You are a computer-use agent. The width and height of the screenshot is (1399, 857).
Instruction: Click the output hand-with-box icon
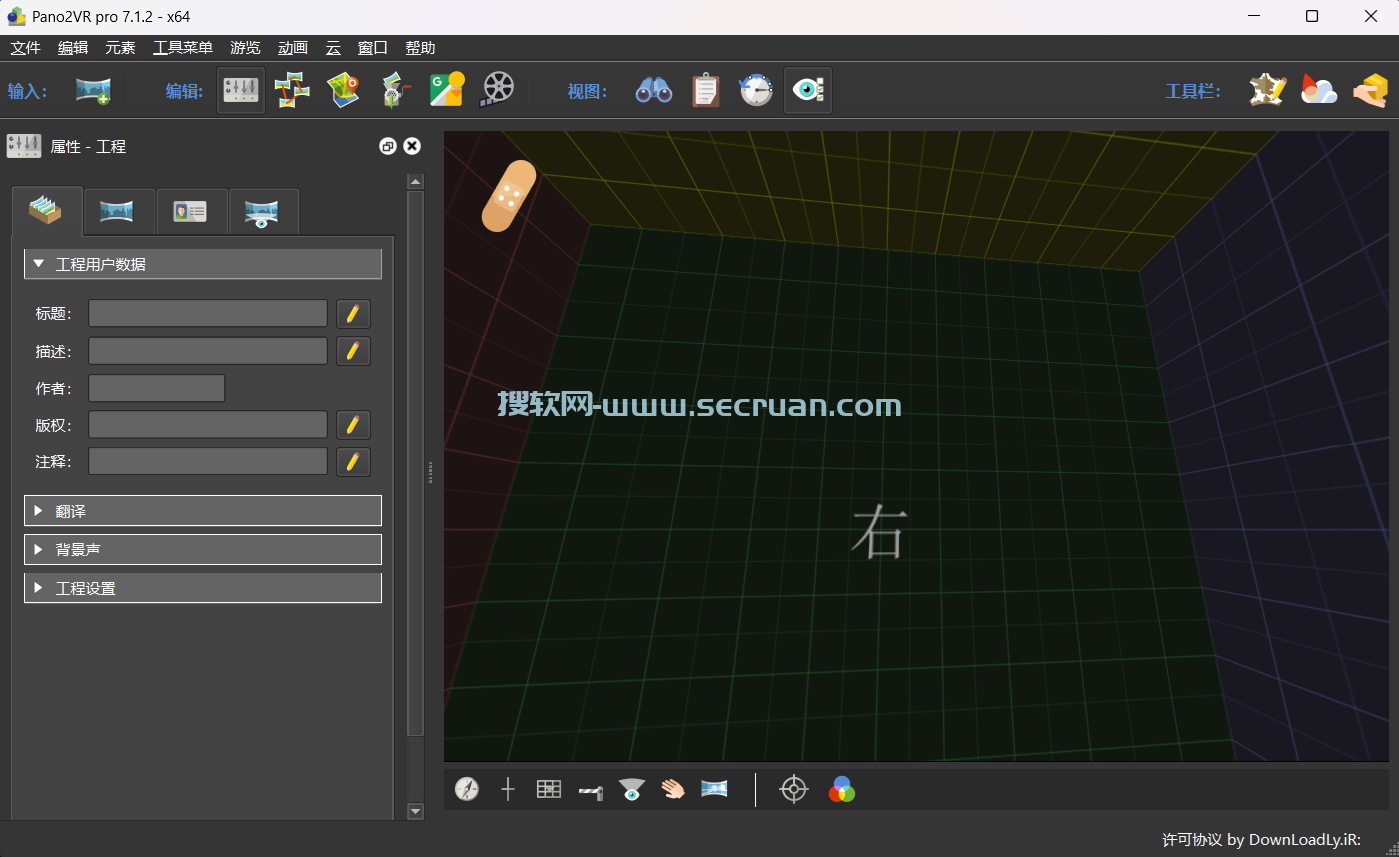coord(1371,91)
